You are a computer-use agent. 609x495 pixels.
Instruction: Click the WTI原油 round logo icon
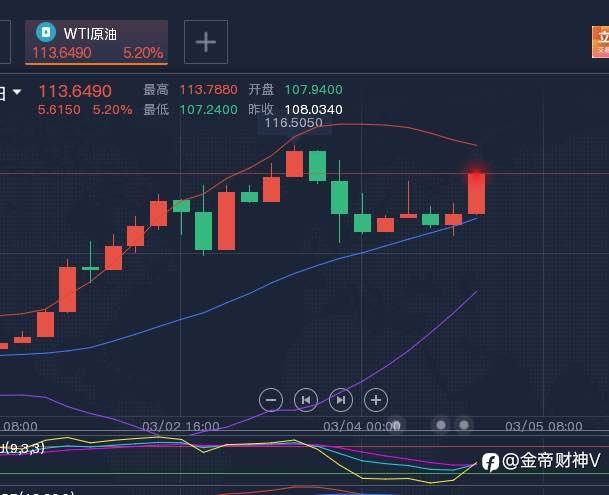[46, 32]
